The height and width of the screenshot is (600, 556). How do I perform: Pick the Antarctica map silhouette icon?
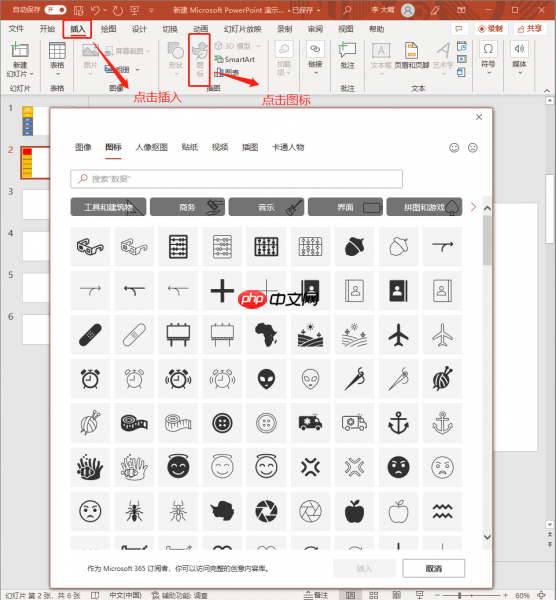click(222, 511)
